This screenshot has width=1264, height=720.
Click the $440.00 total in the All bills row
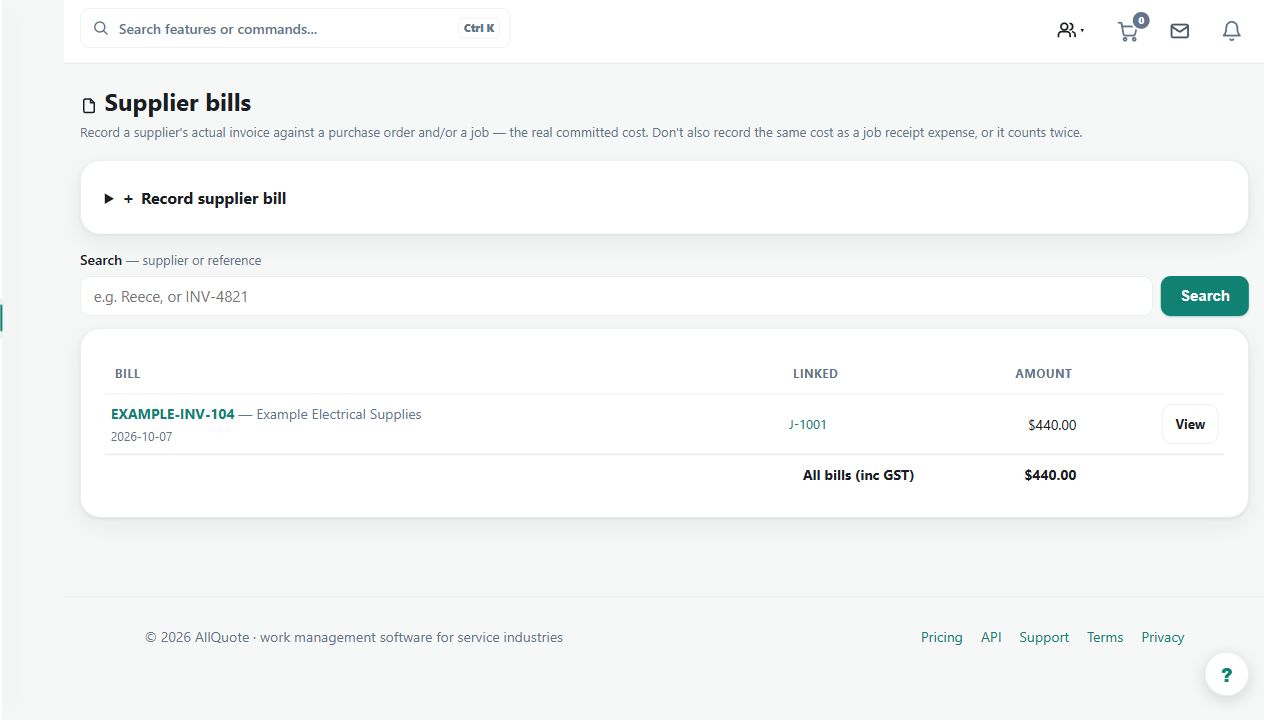pos(1050,475)
